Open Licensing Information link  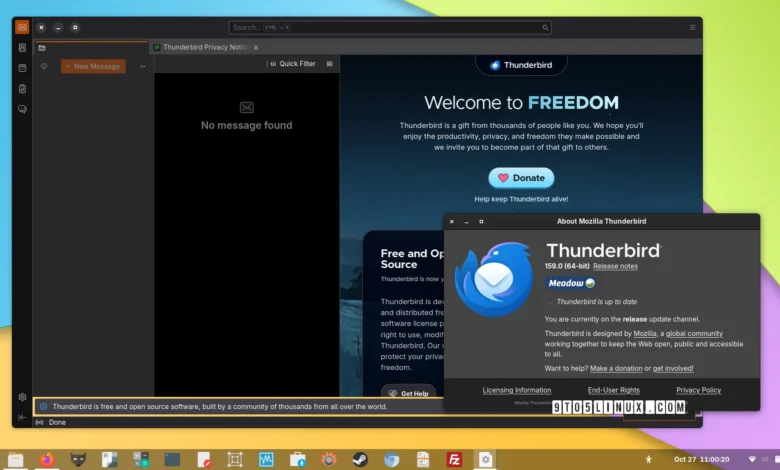click(x=517, y=390)
